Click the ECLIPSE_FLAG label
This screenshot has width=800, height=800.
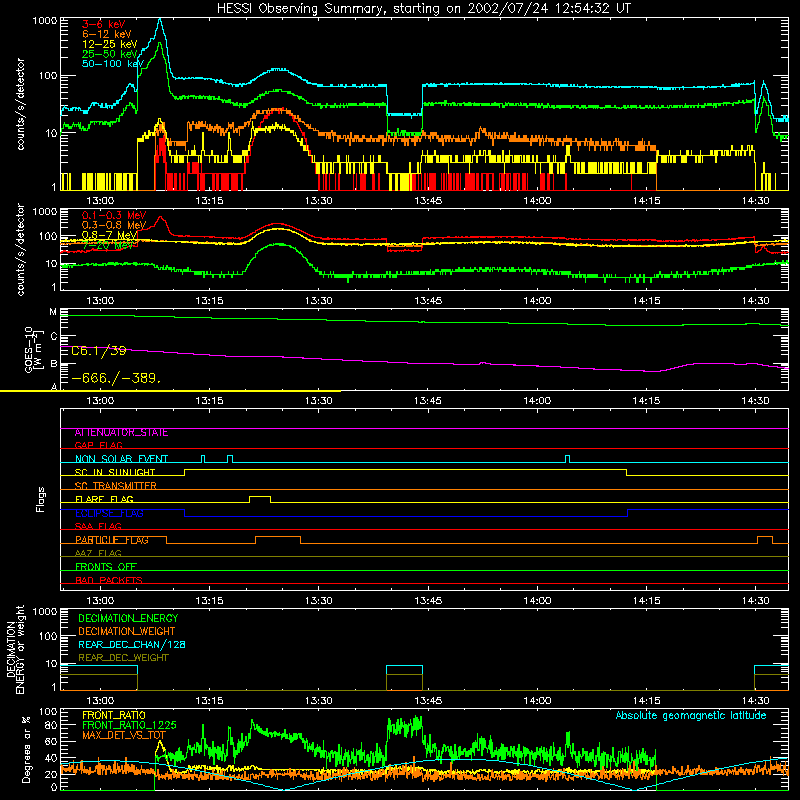[109, 513]
